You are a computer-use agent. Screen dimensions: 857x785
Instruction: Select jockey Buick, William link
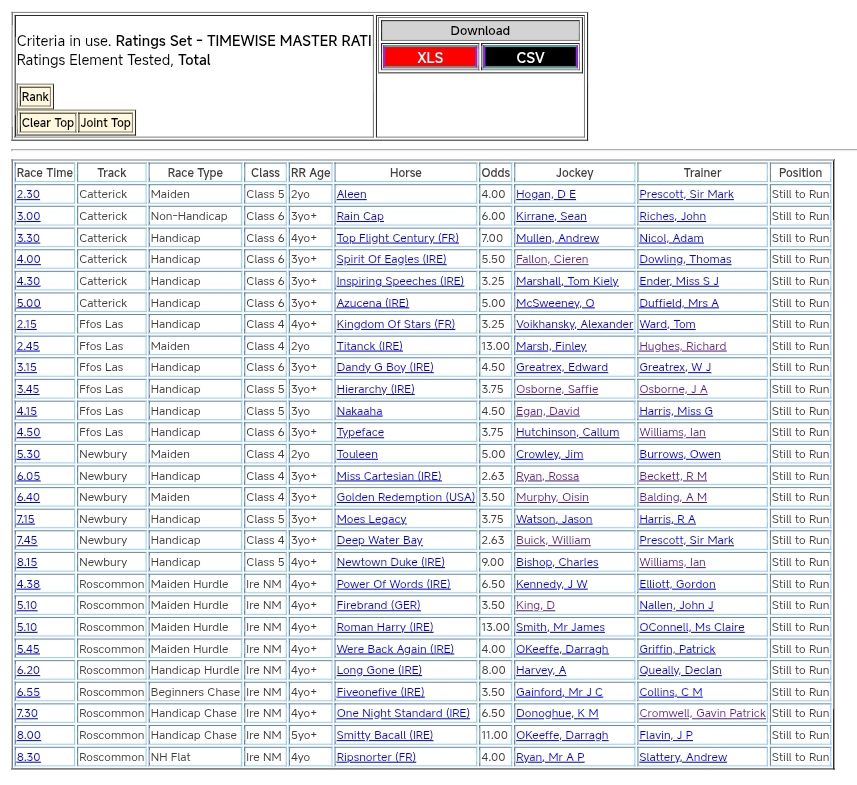(x=553, y=541)
